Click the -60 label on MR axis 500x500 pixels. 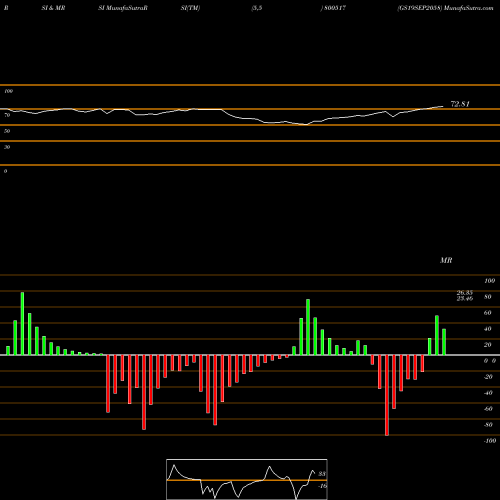488,409
